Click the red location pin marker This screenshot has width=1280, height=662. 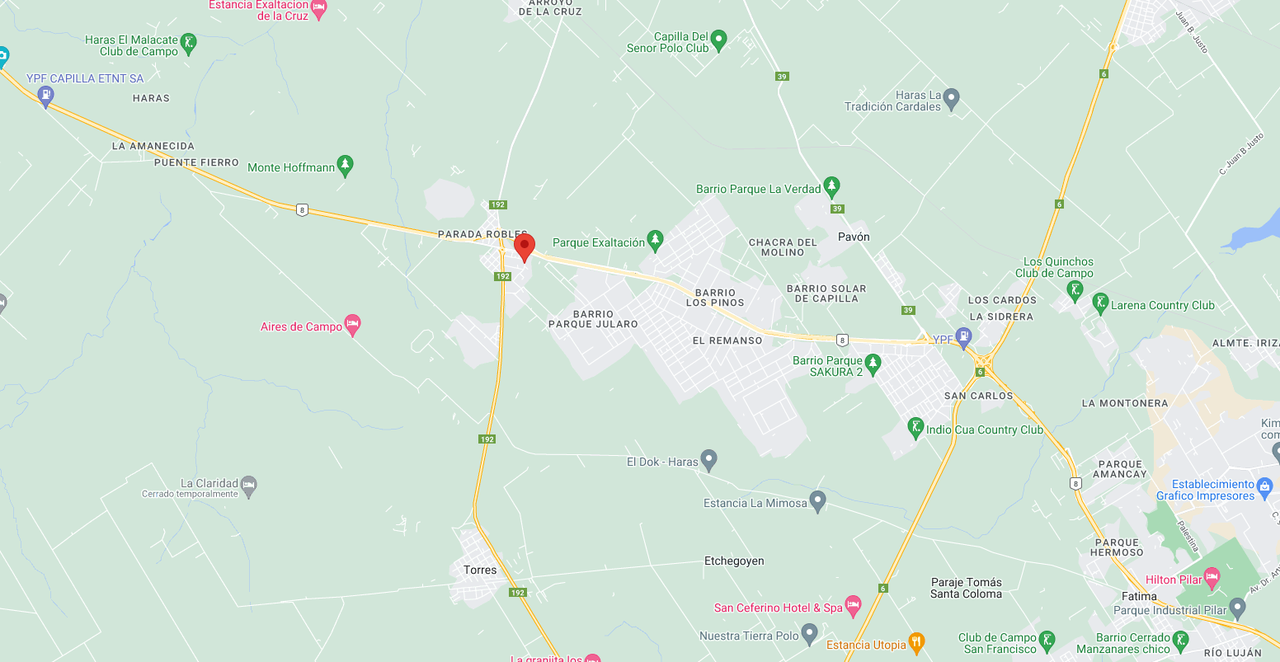524,247
